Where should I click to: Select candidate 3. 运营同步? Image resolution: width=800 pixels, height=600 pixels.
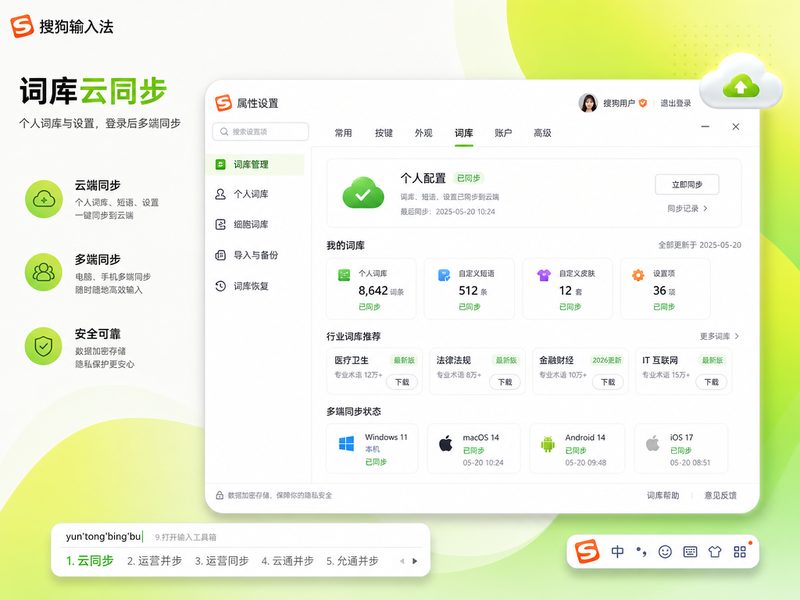tap(221, 561)
